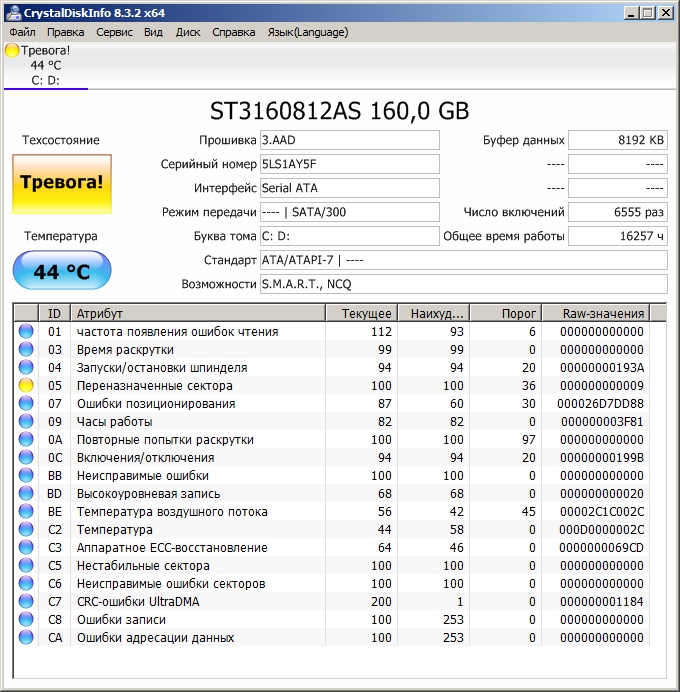Click status orb for row C6 Неисправимые ошибки секторов
Screen dimensions: 680x692
click(26, 583)
